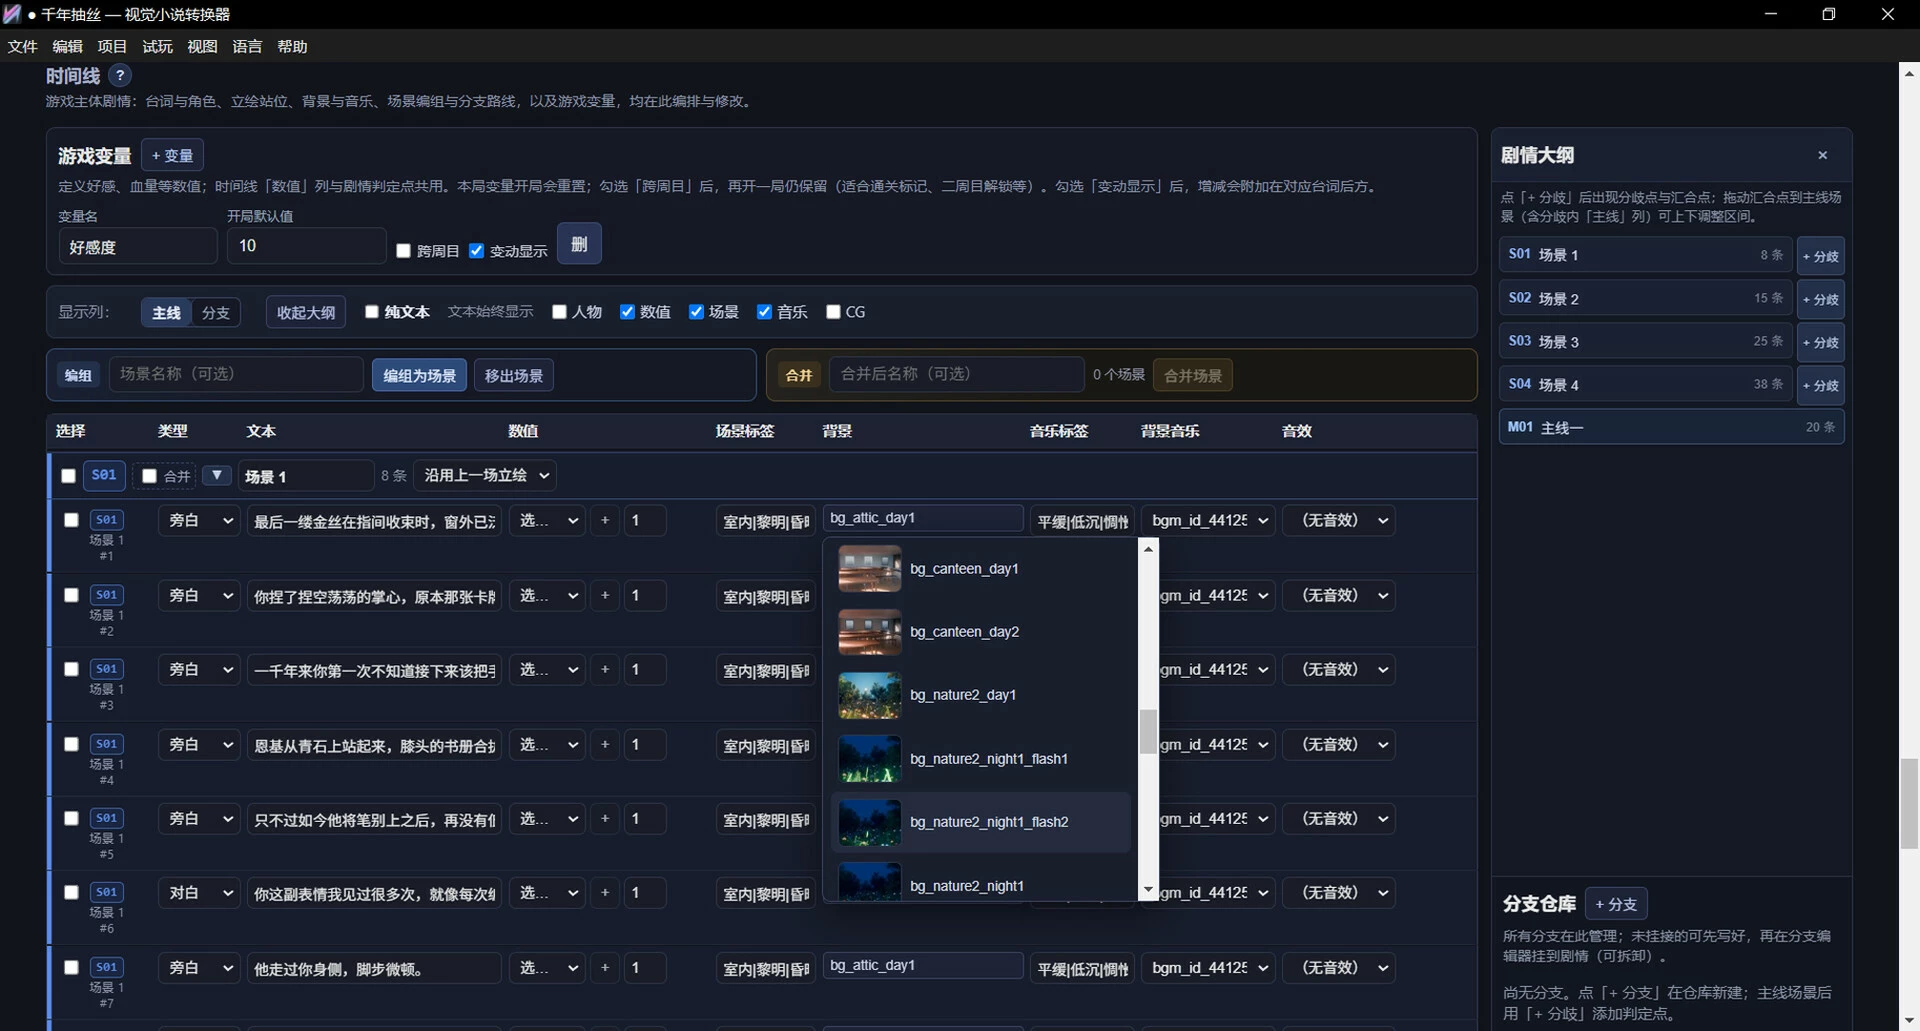
Task: Close the 剧情大纲 outline panel
Action: pyautogui.click(x=1822, y=155)
